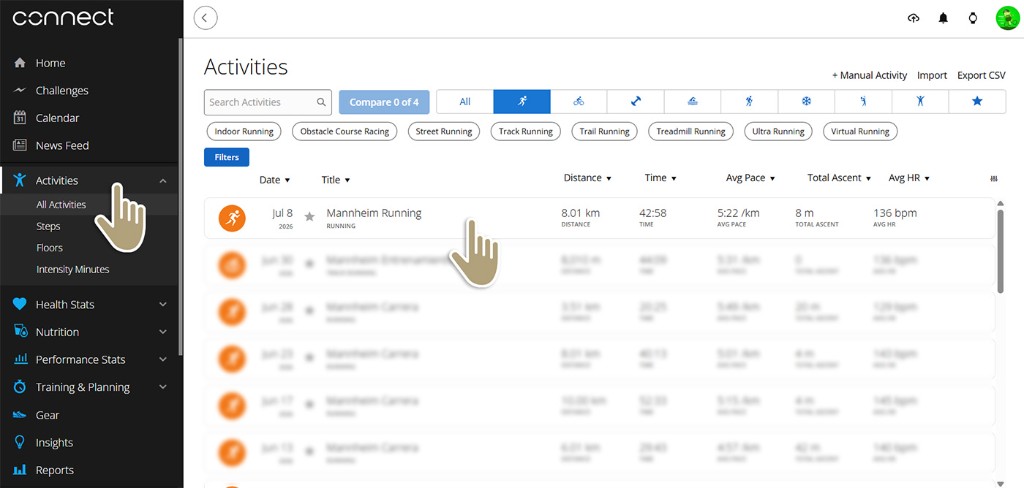Screen dimensions: 1024x488
Task: Open the cloud upload icon
Action: pyautogui.click(x=913, y=18)
